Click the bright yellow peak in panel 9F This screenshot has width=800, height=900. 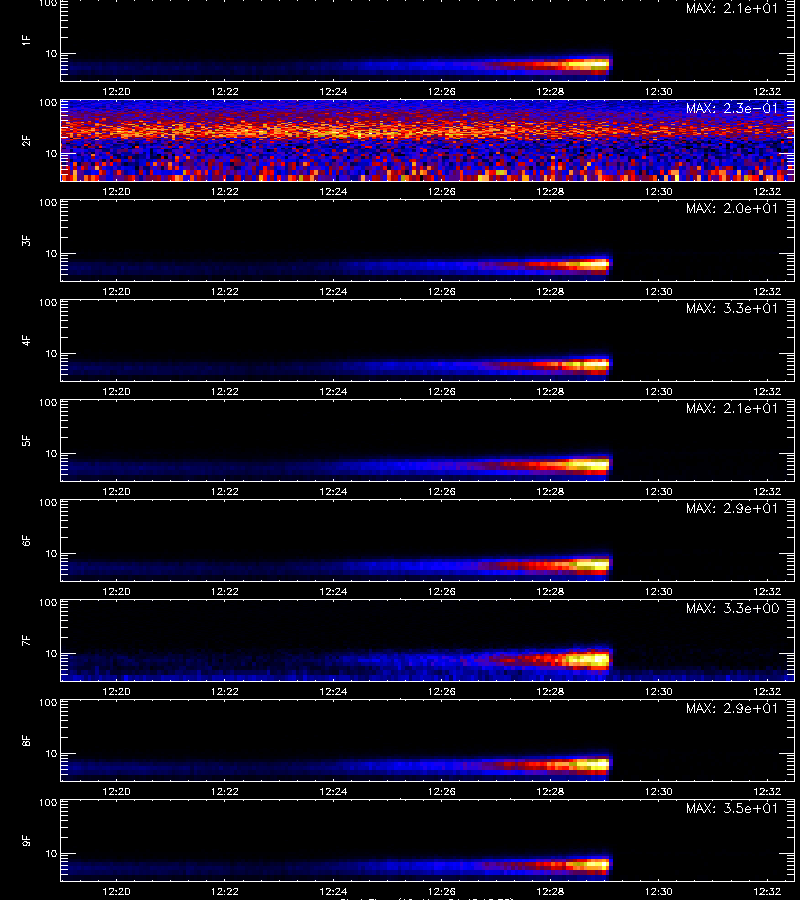pos(590,864)
